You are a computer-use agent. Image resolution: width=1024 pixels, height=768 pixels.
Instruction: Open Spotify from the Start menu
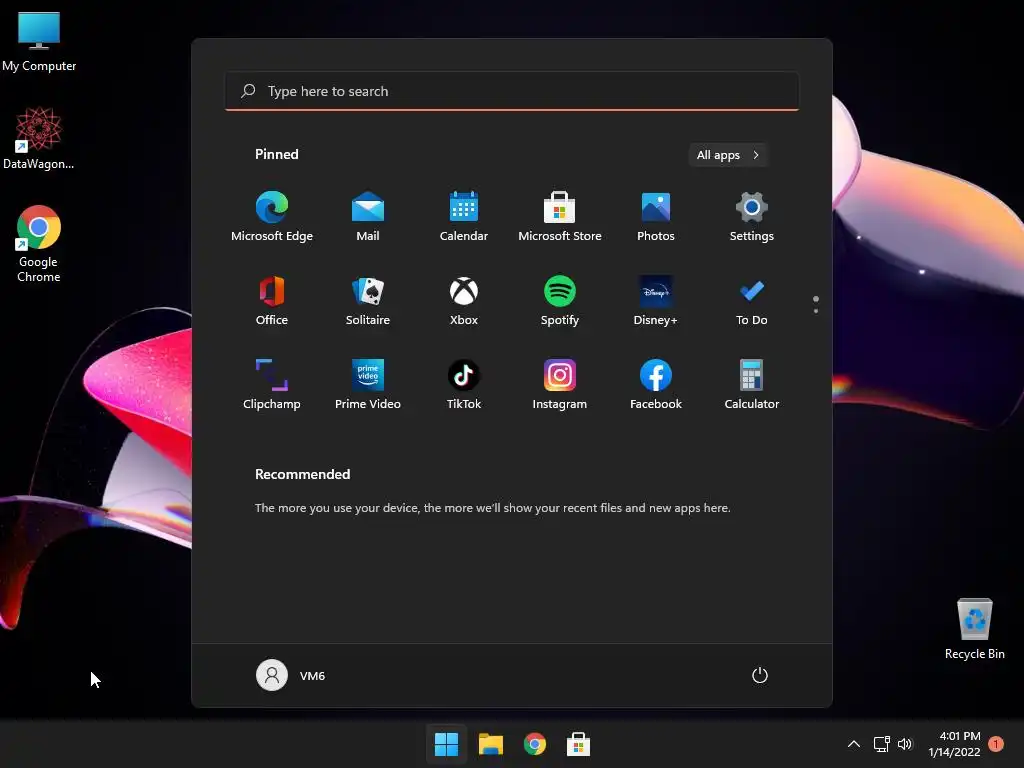pyautogui.click(x=560, y=300)
